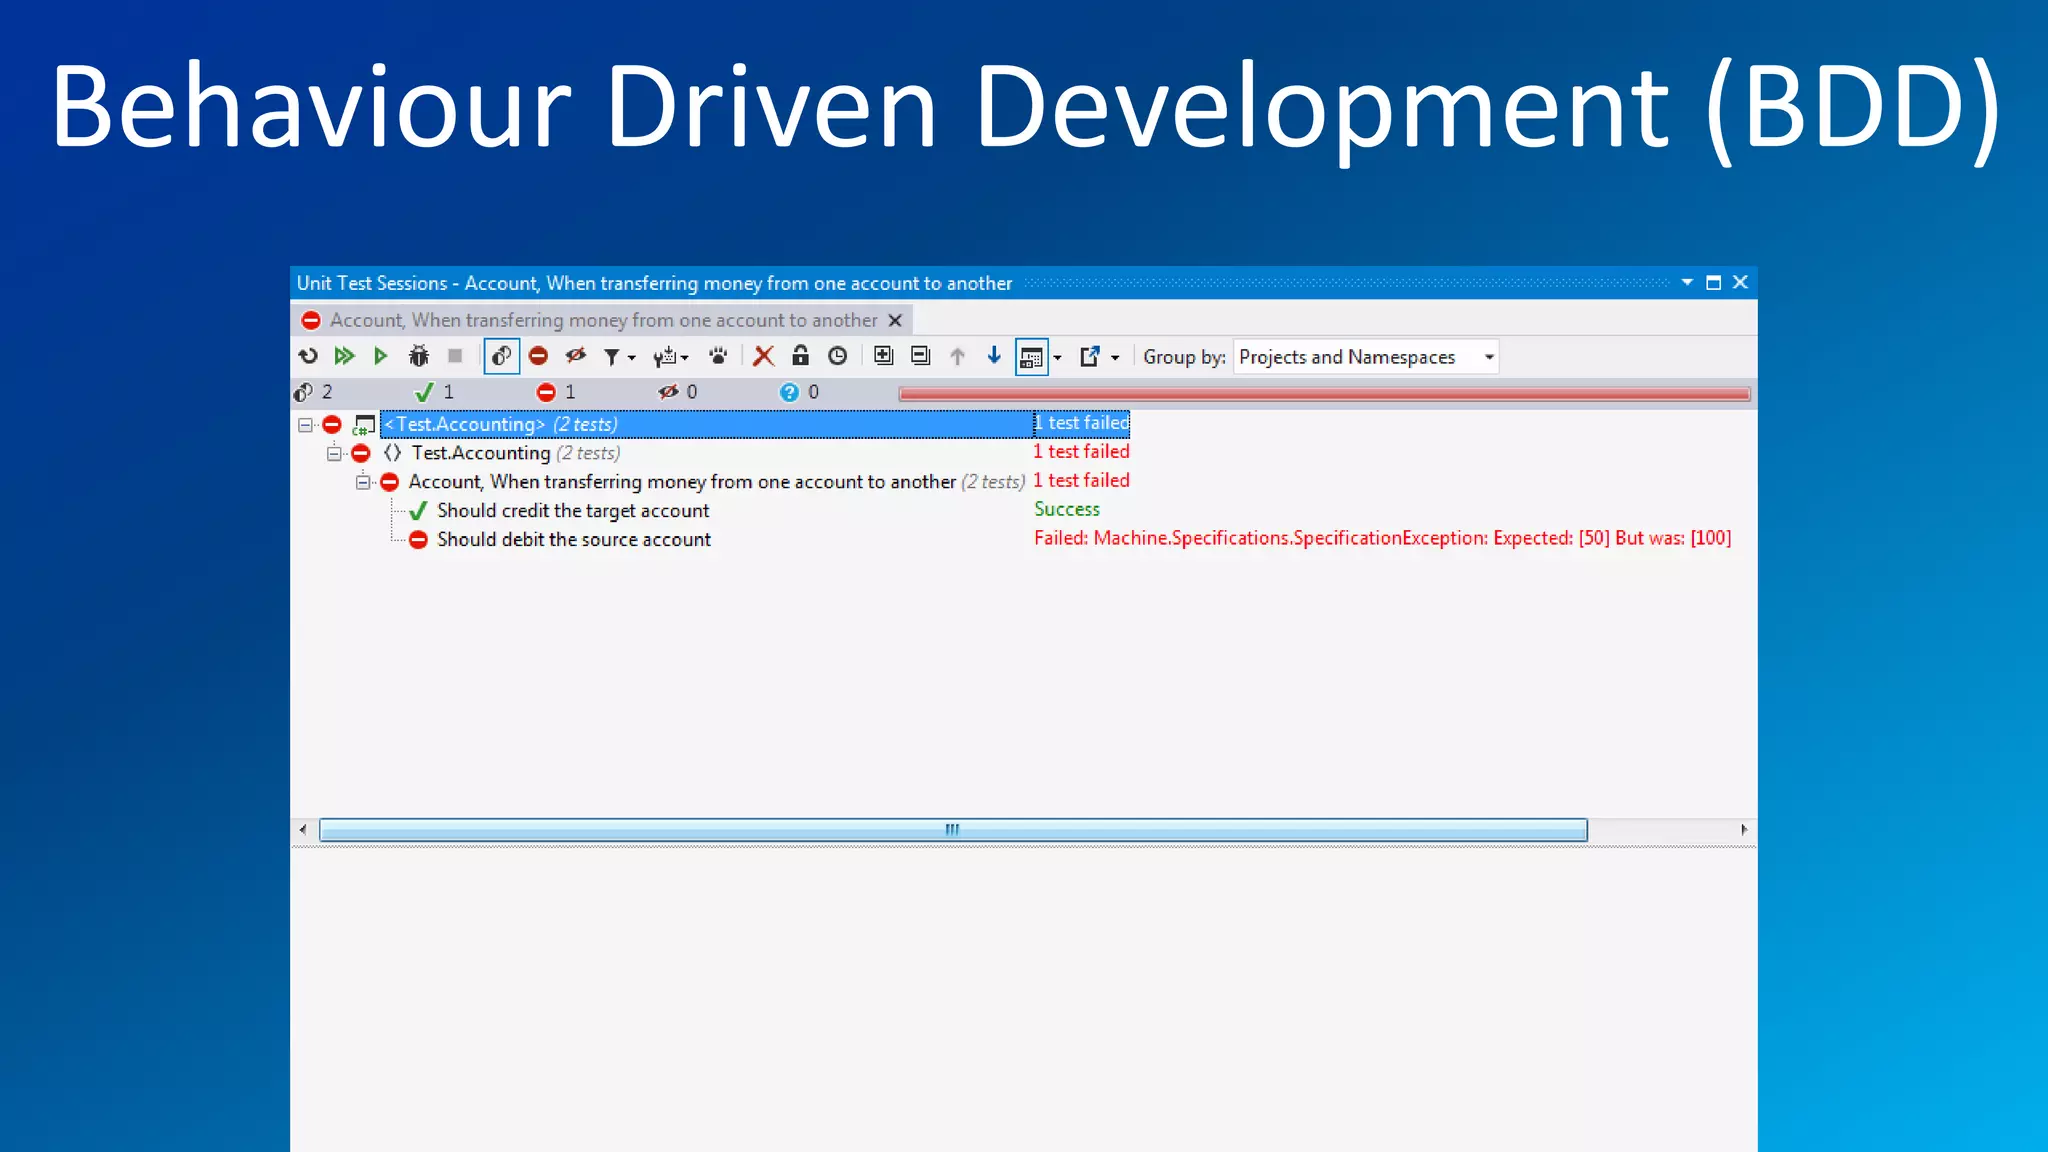Go to previous item with up arrow
Image resolution: width=2048 pixels, height=1152 pixels.
(957, 356)
